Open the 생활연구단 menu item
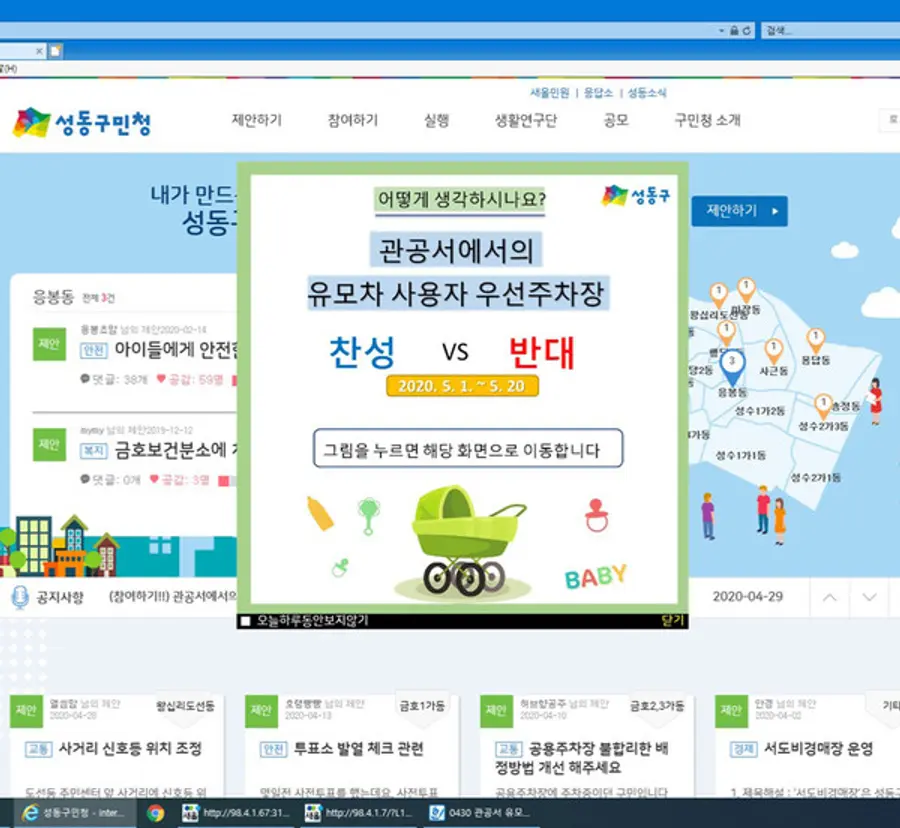 click(x=526, y=120)
